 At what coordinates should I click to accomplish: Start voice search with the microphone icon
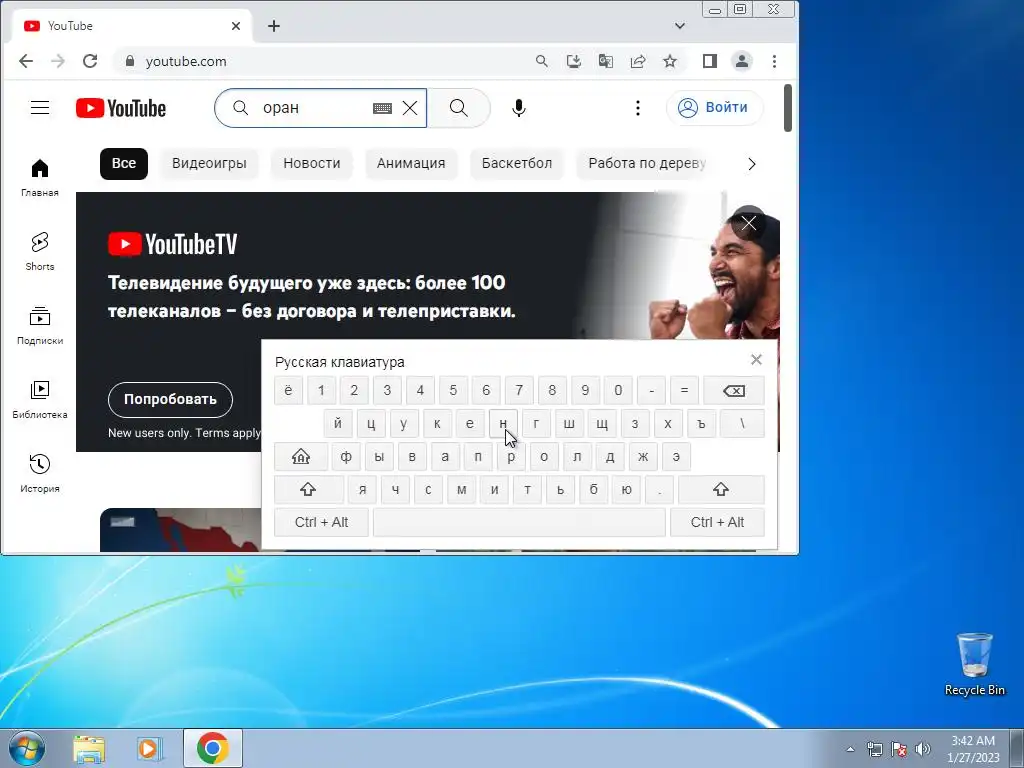519,108
